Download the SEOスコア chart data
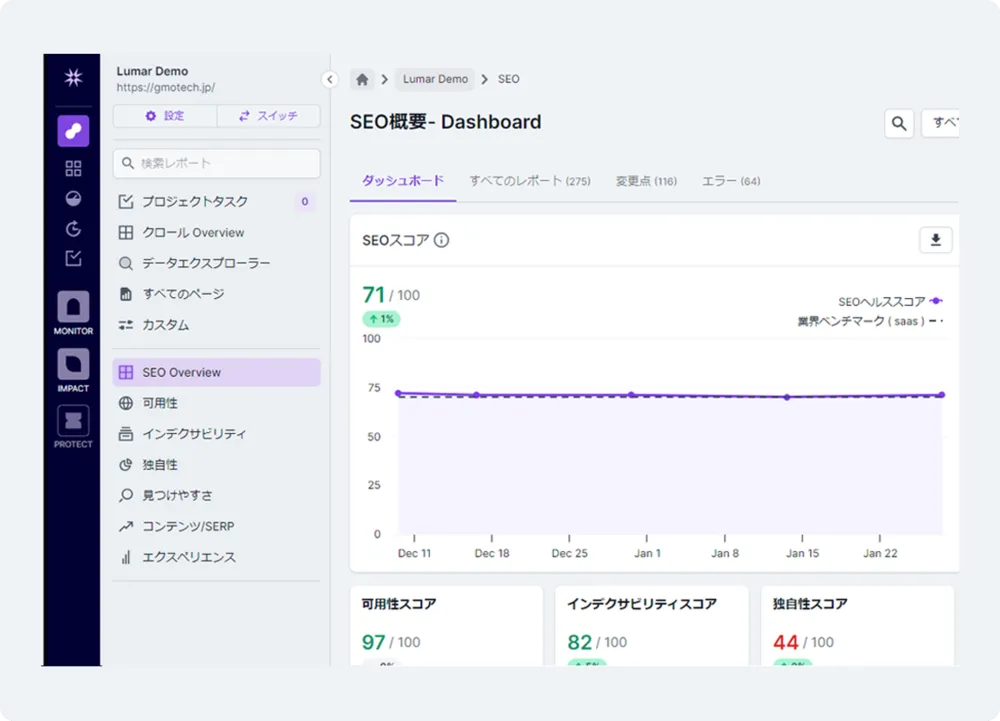Viewport: 1000px width, 721px height. click(935, 240)
